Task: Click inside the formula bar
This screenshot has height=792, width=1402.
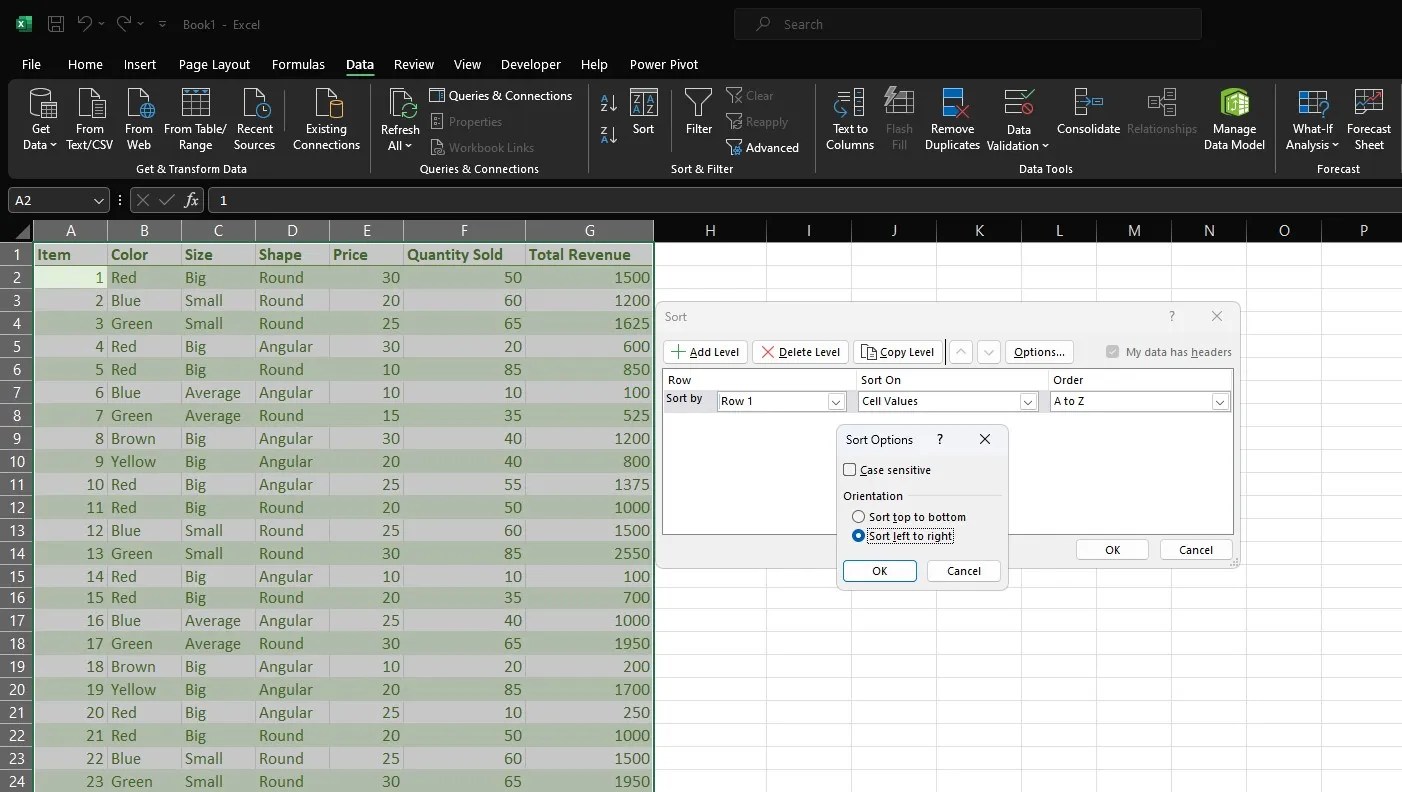Action: click(x=400, y=200)
